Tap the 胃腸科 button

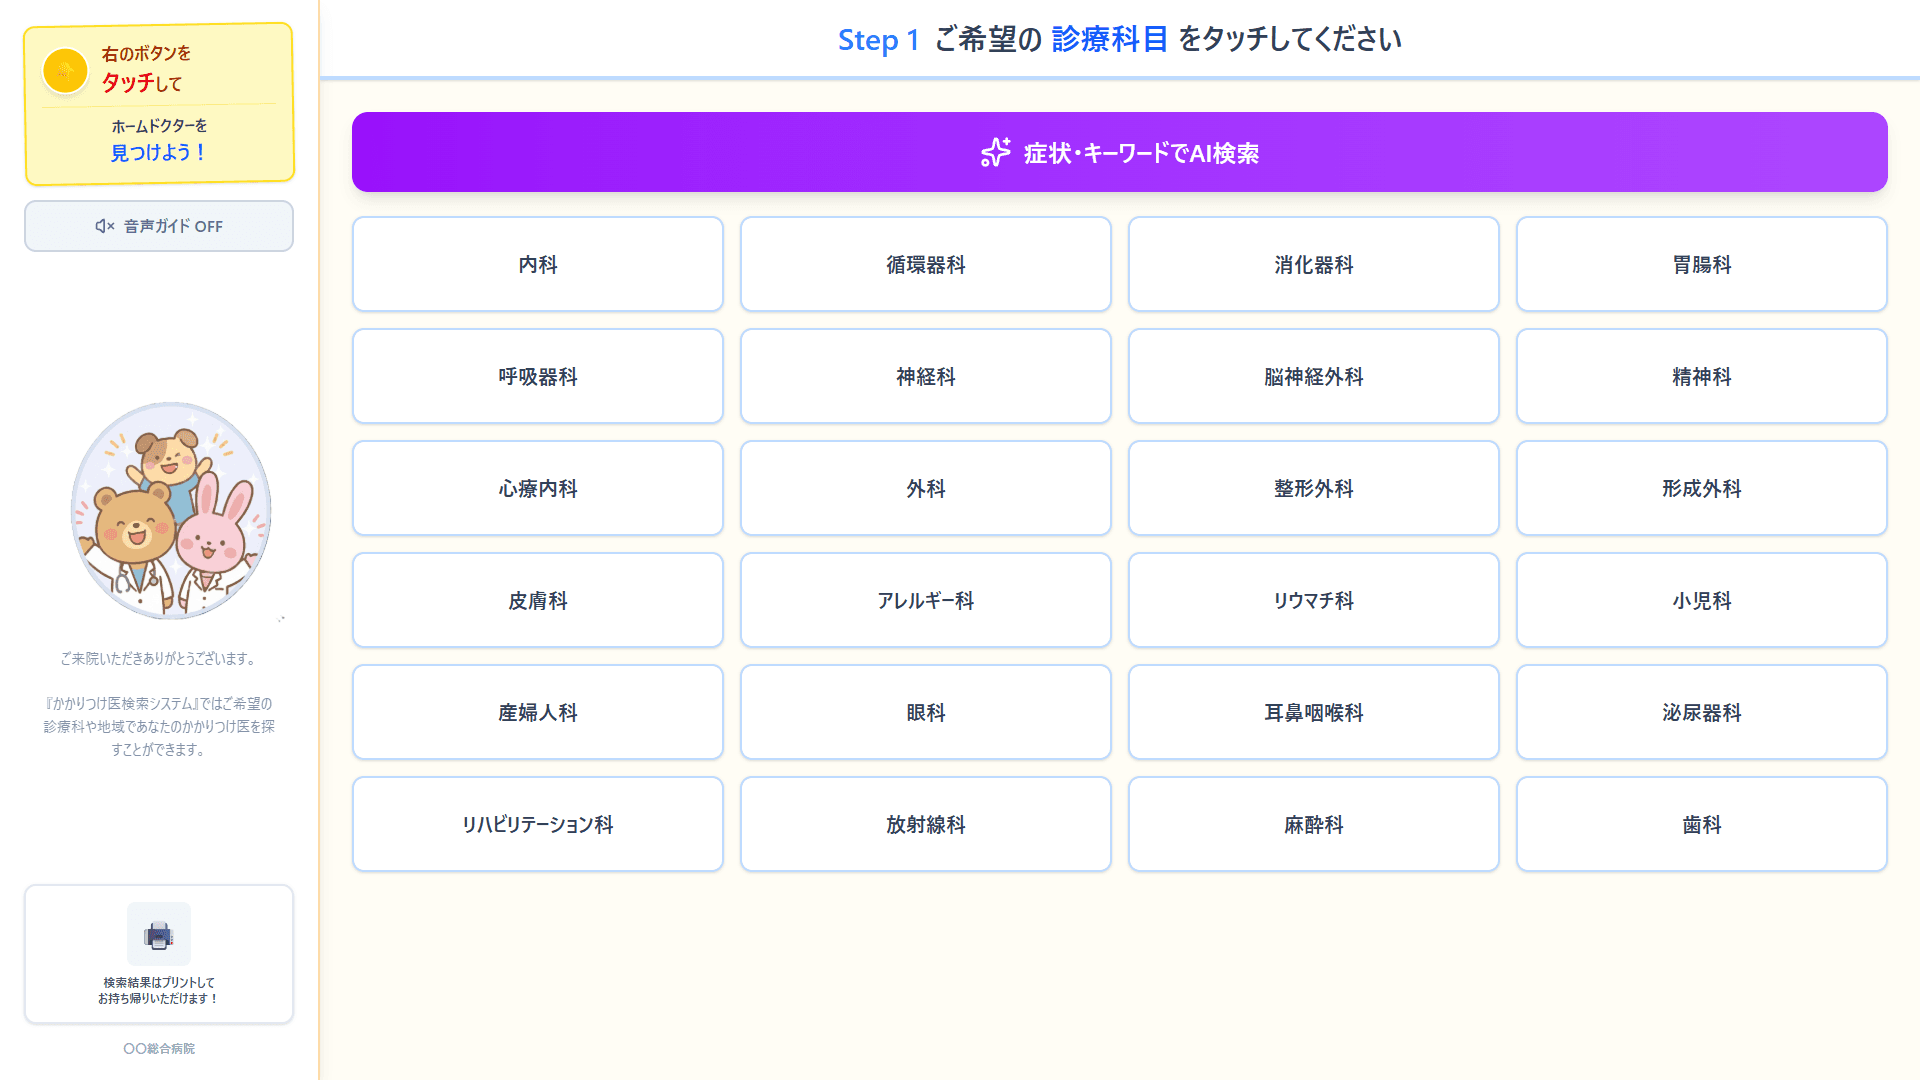point(1701,264)
